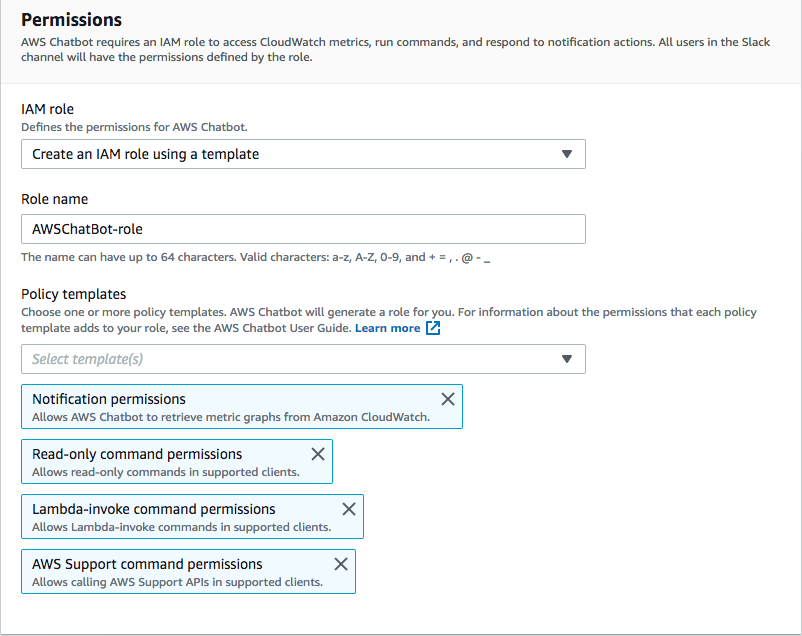Click the external link icon beside Learn more

pos(432,327)
